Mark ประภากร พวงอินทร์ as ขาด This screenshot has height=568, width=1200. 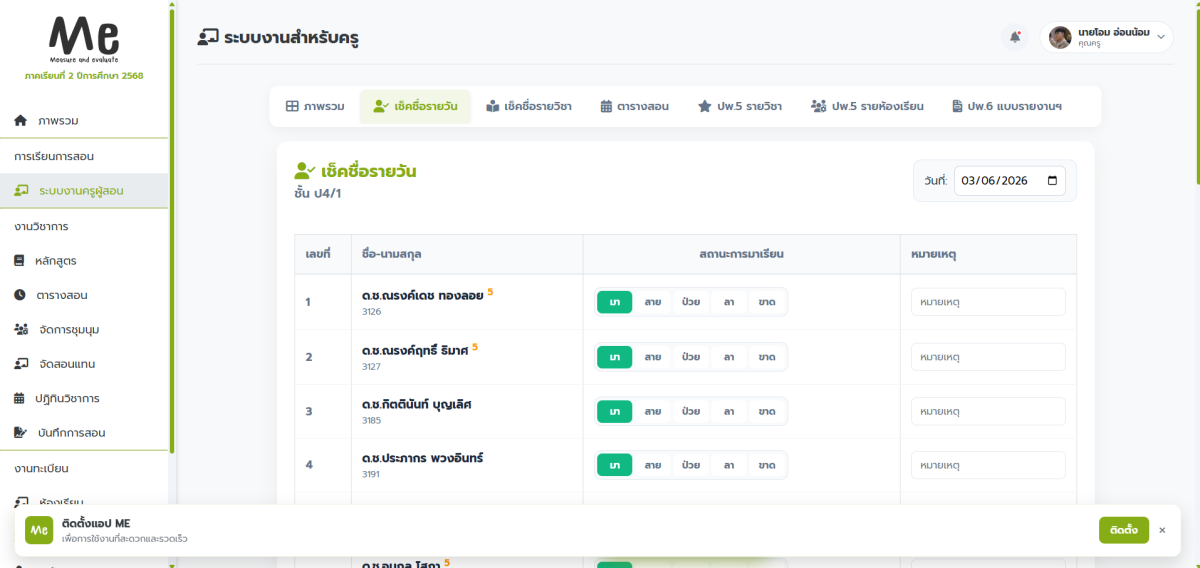click(x=767, y=465)
